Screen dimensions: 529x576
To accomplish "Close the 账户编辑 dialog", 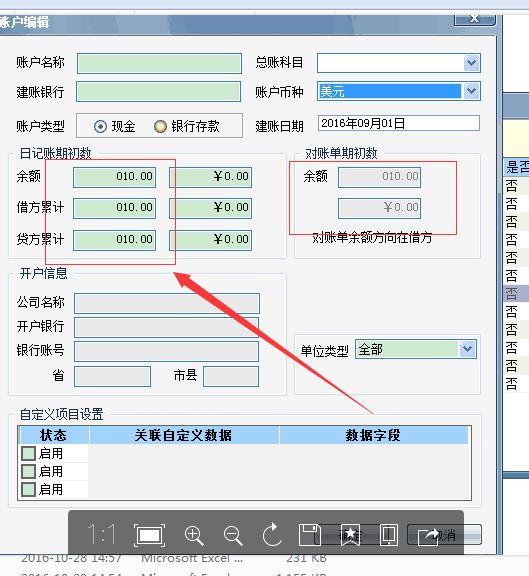I will coord(475,19).
